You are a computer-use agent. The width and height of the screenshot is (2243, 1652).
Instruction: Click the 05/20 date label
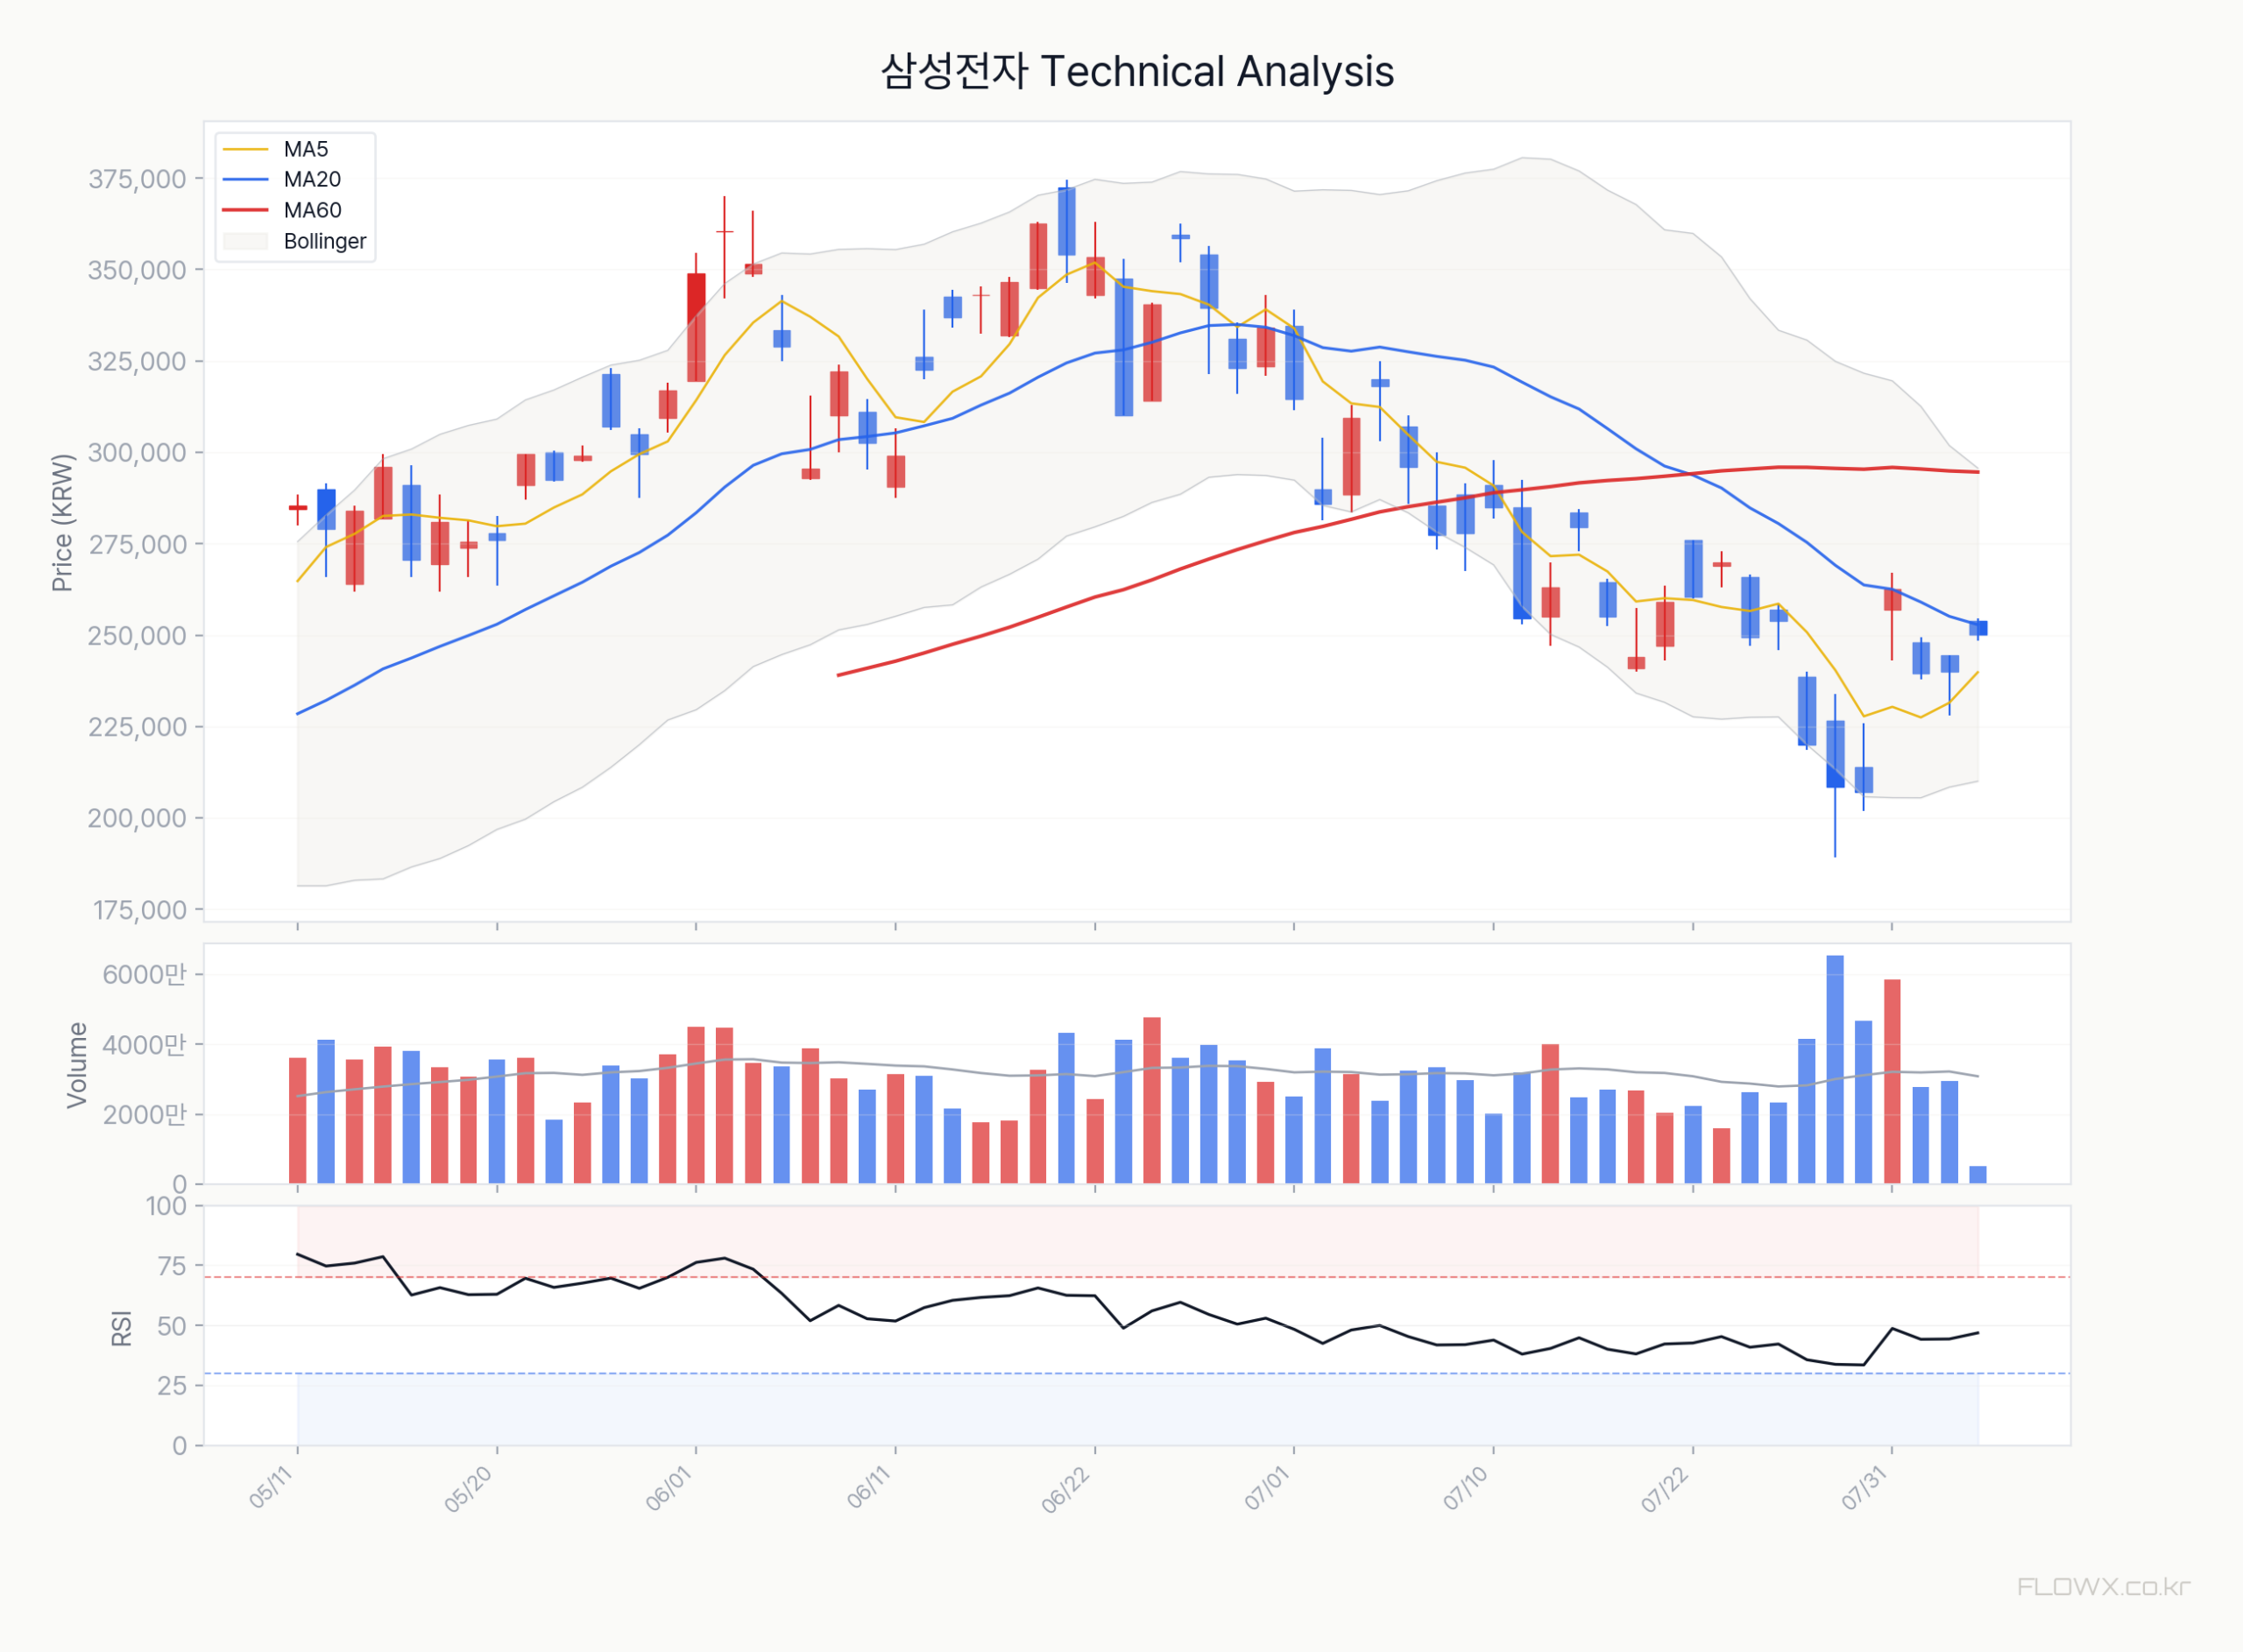pos(468,1489)
